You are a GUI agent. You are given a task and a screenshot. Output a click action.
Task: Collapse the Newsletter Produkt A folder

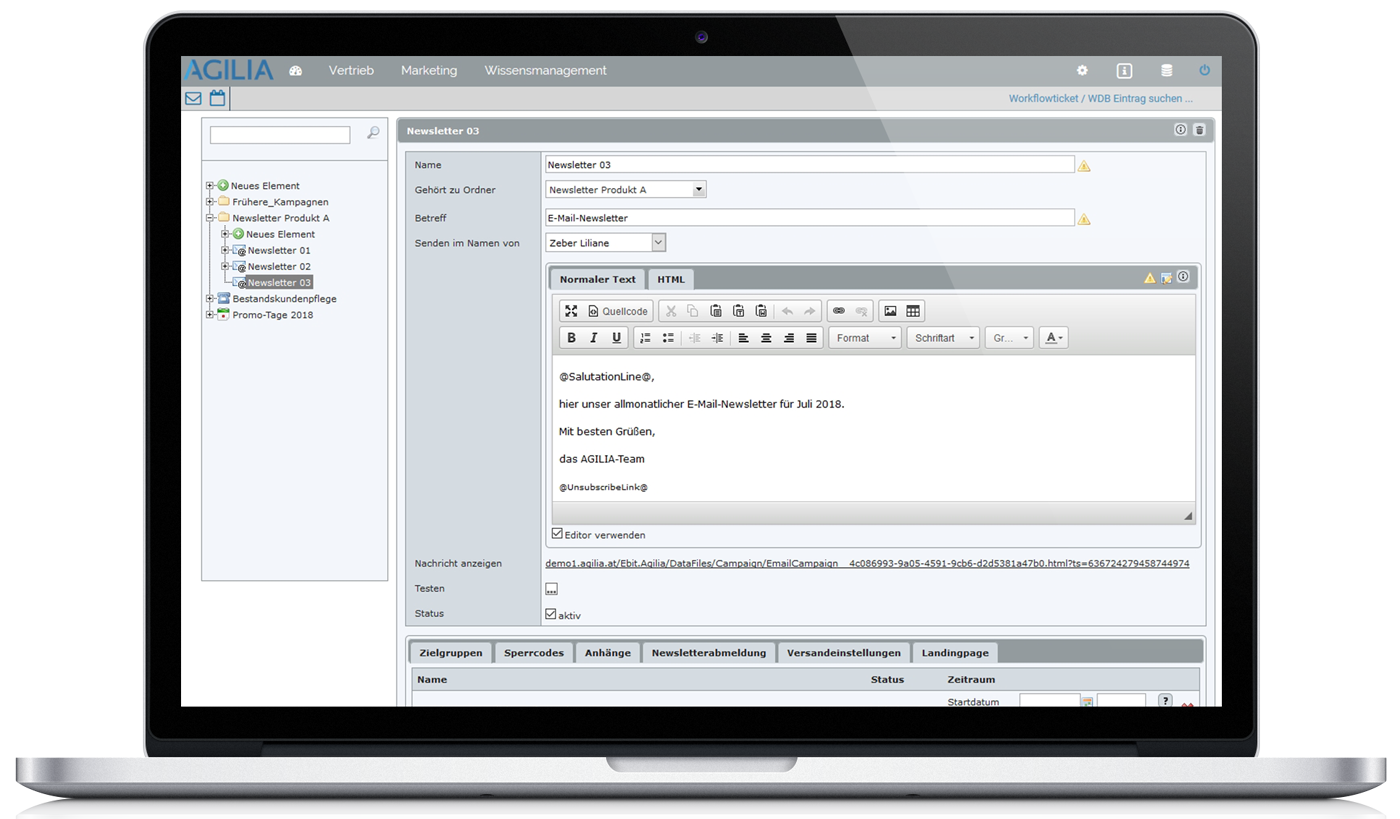210,218
